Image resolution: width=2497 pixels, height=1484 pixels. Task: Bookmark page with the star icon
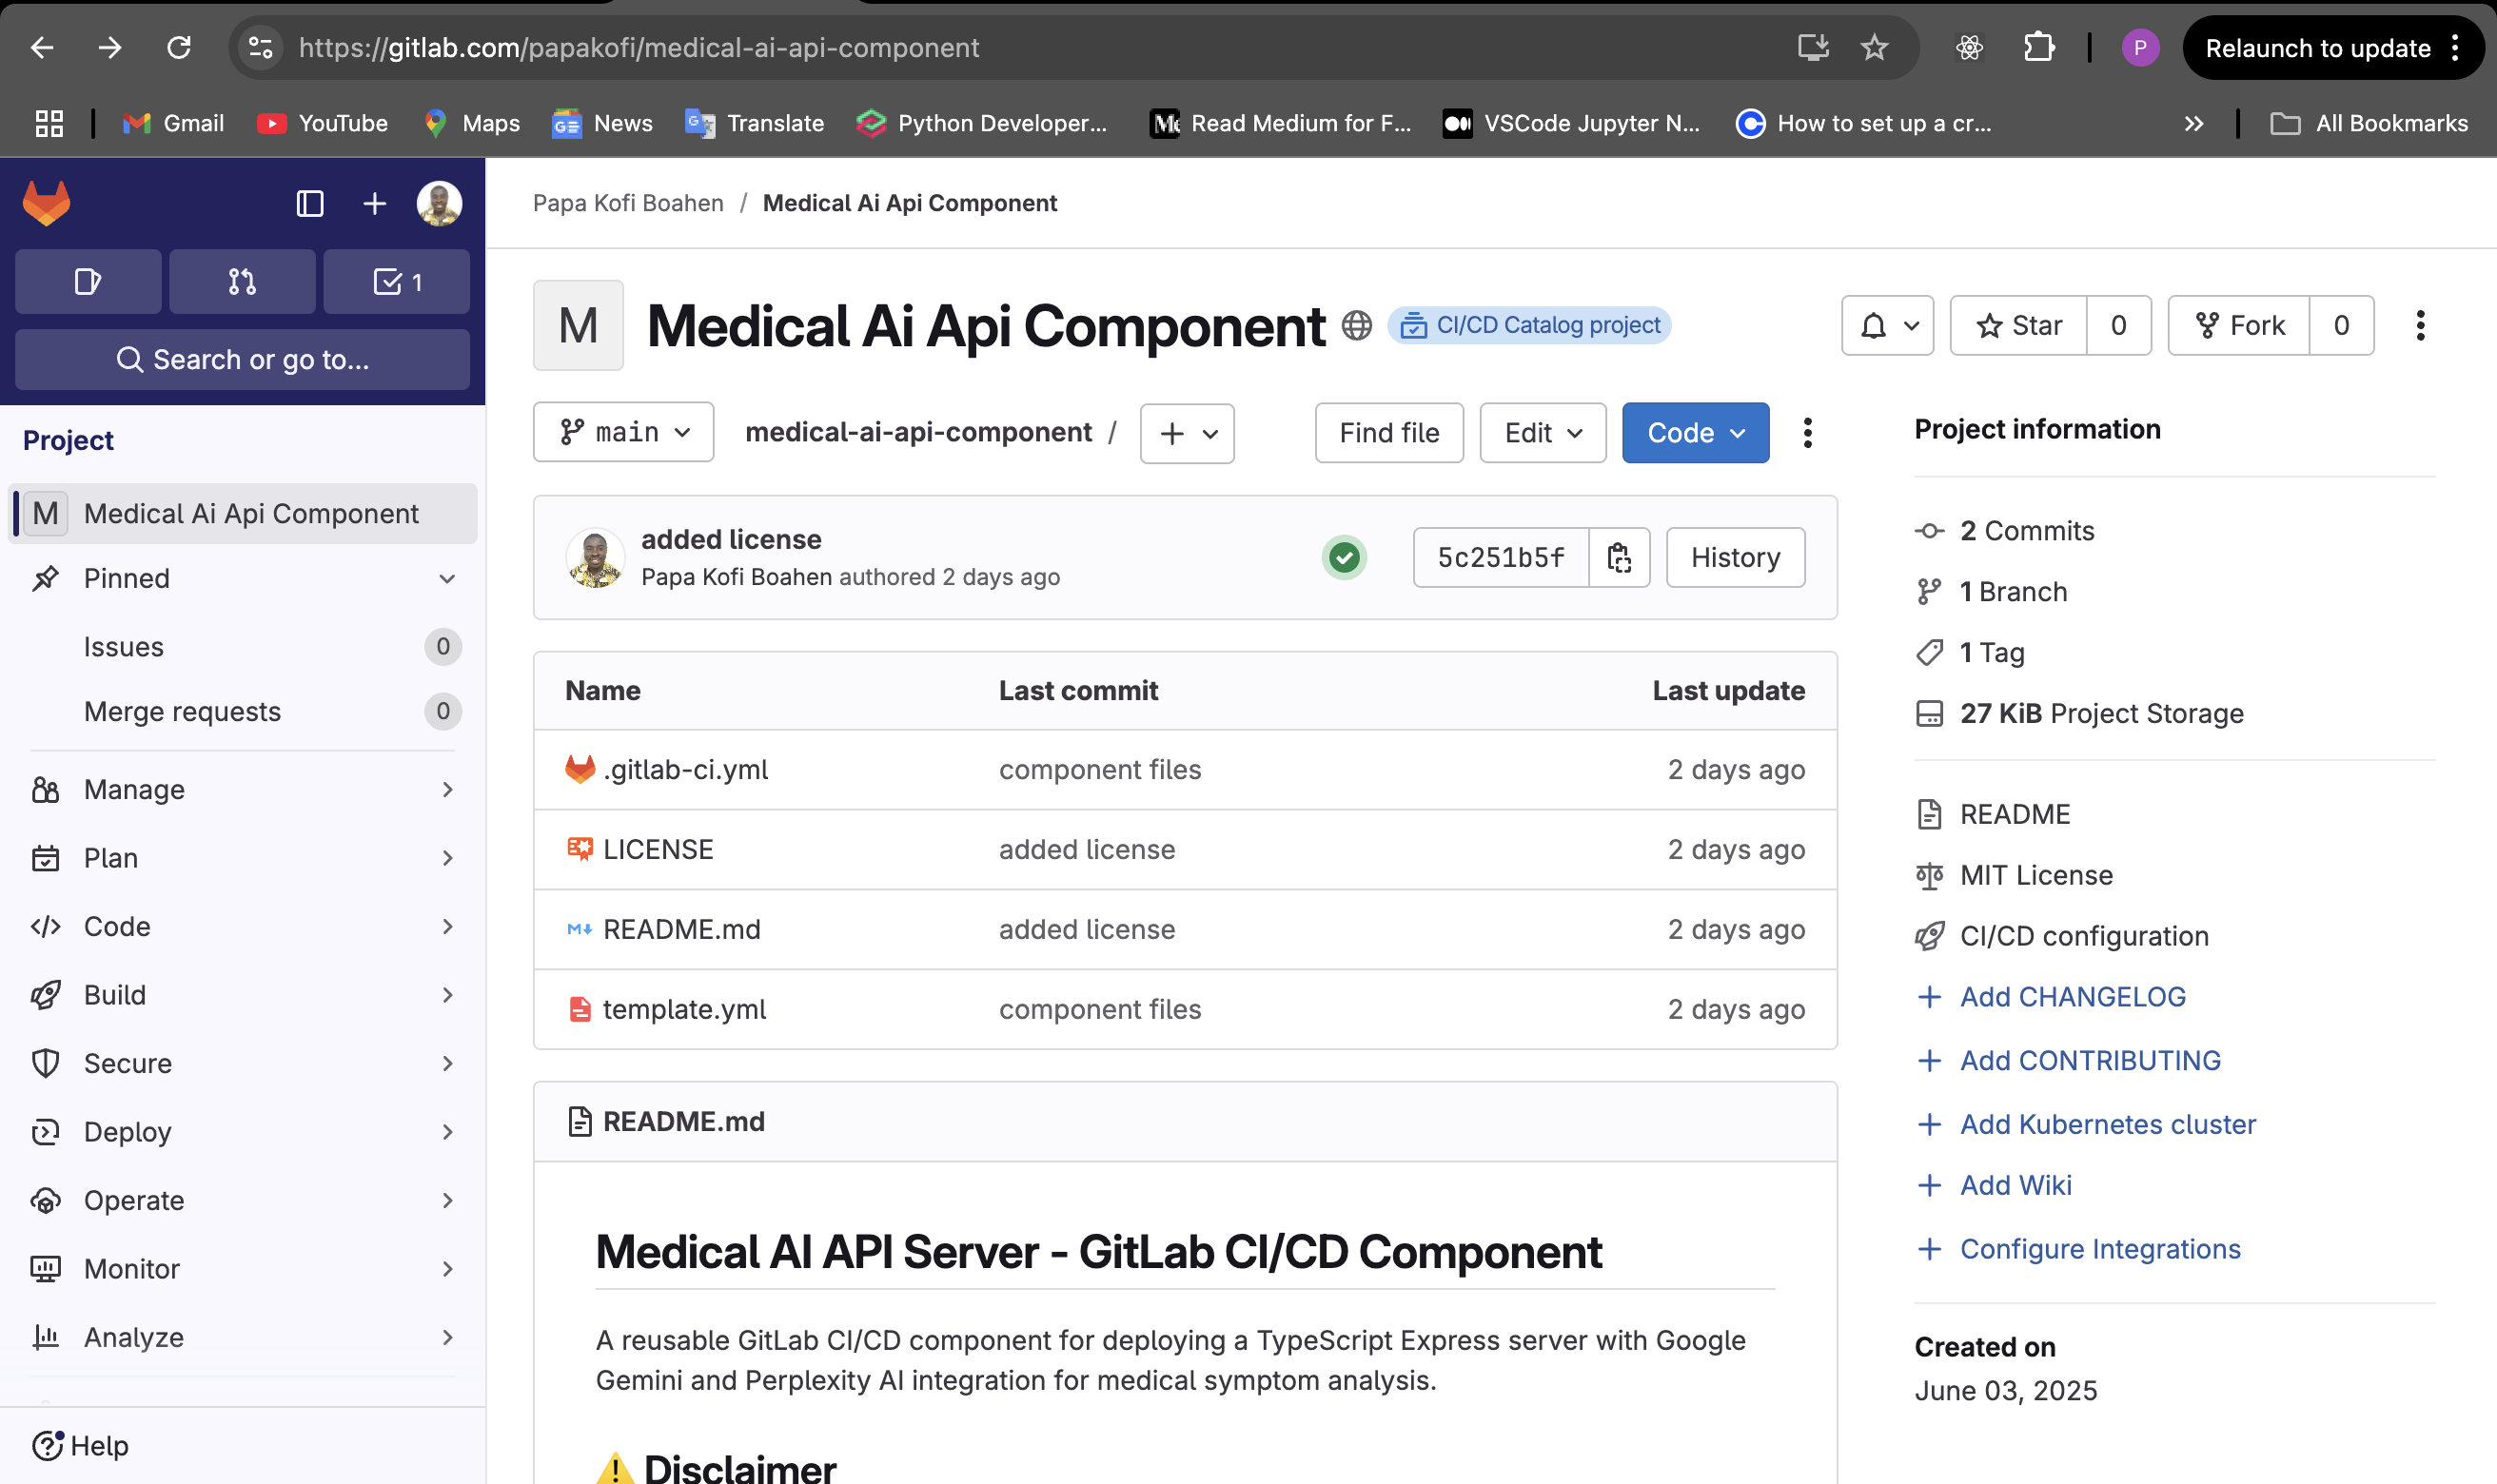(x=1874, y=48)
